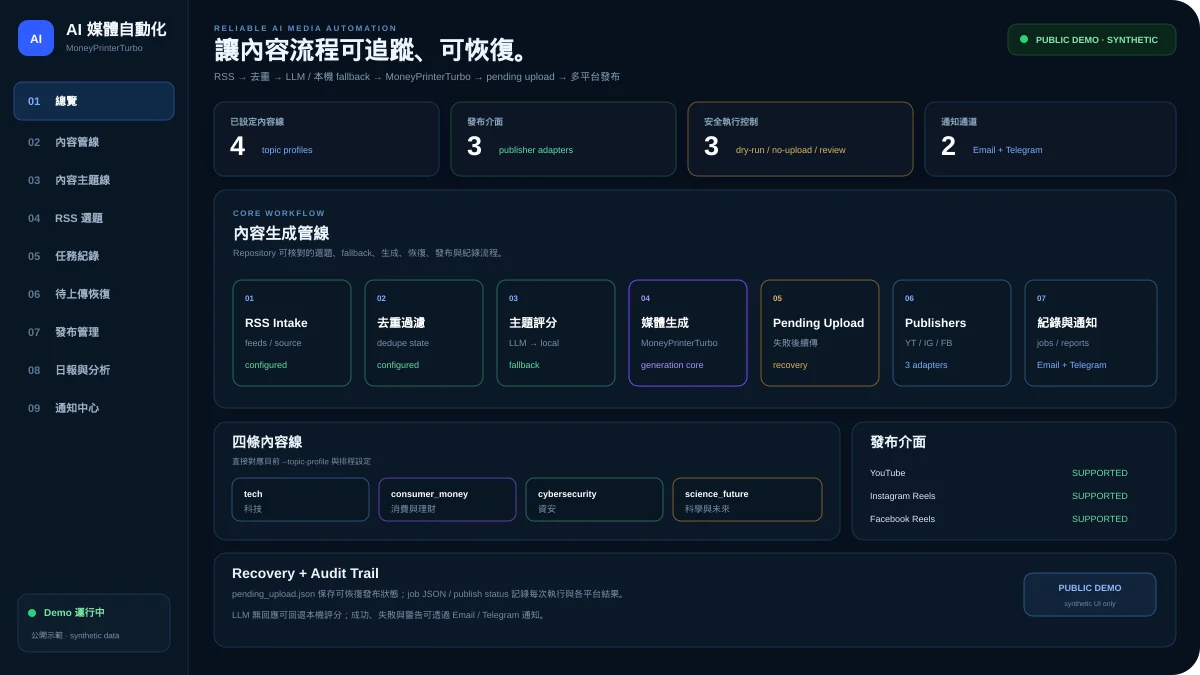The width and height of the screenshot is (1200, 675).
Task: Click the Email + Telegram label under 通知通道
Action: [1007, 150]
